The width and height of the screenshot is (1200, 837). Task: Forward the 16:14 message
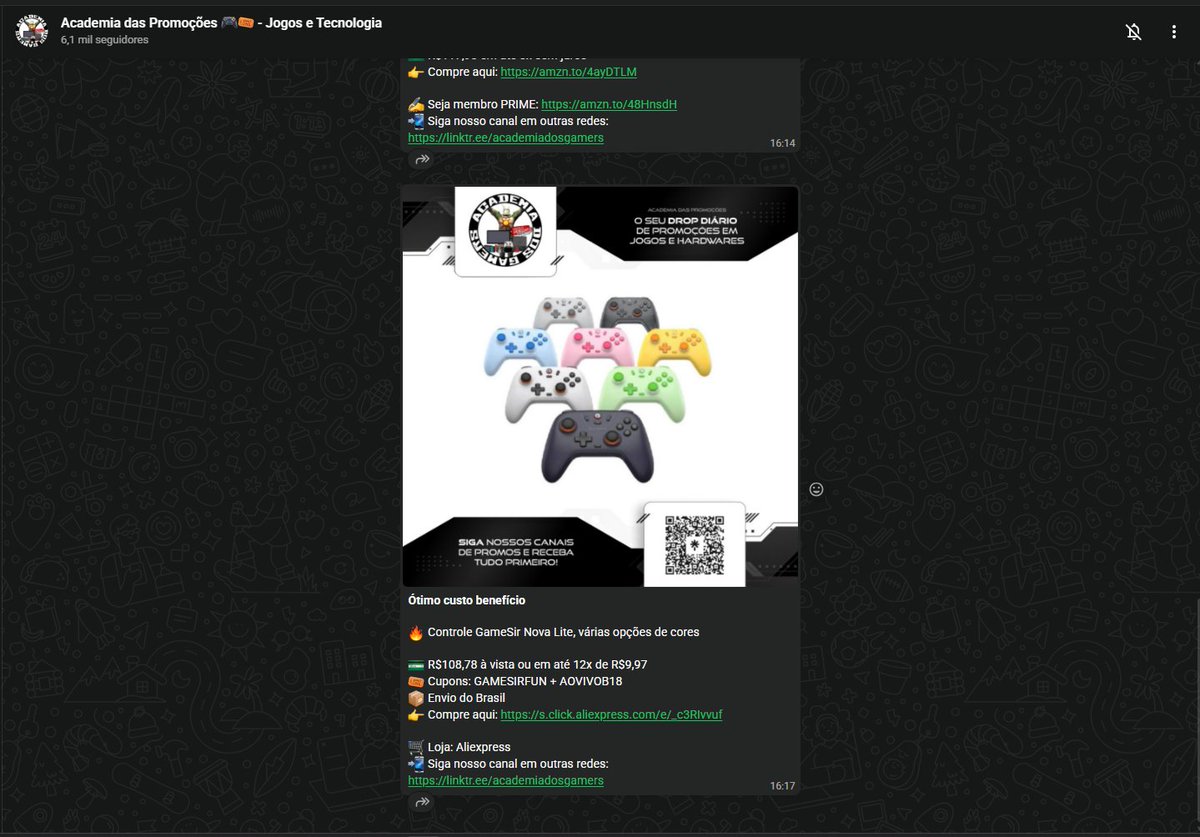[422, 160]
